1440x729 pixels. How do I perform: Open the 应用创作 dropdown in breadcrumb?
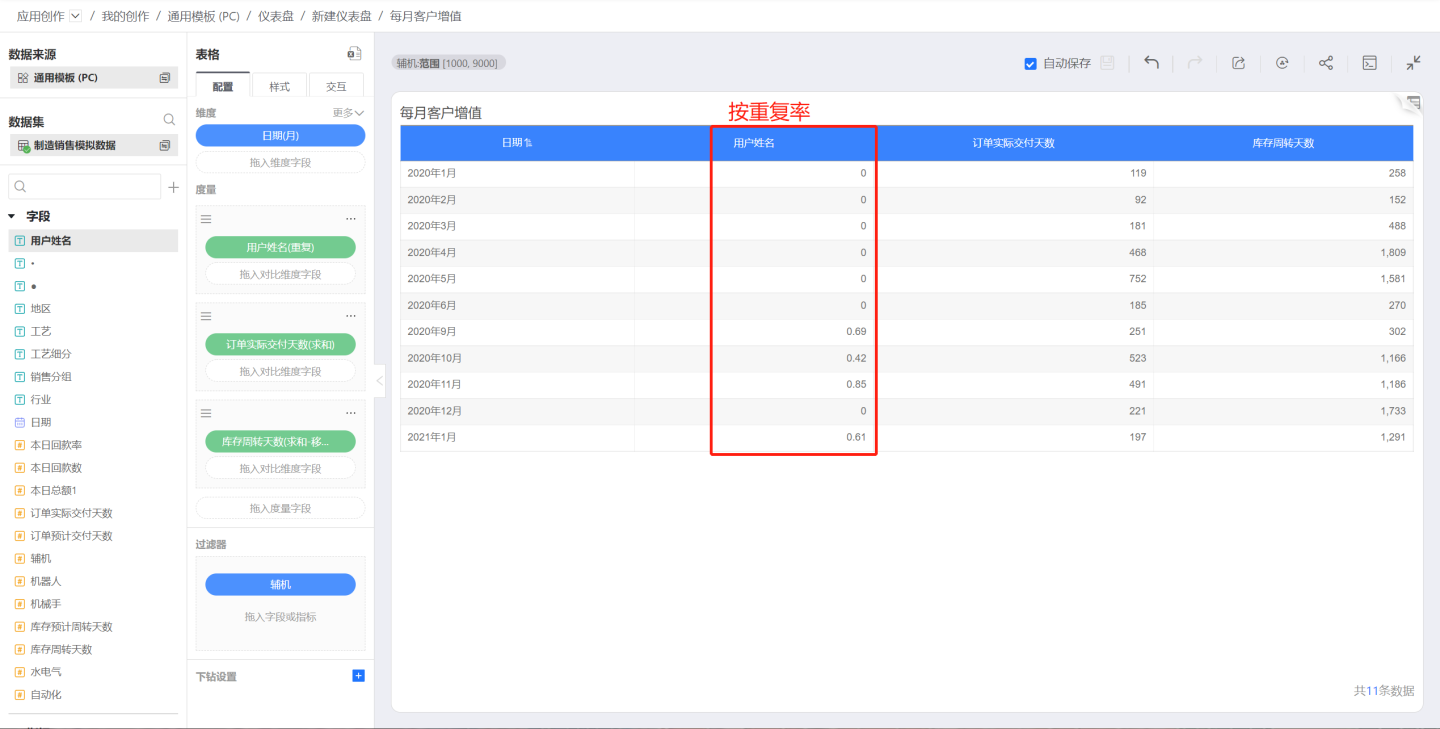tap(76, 16)
